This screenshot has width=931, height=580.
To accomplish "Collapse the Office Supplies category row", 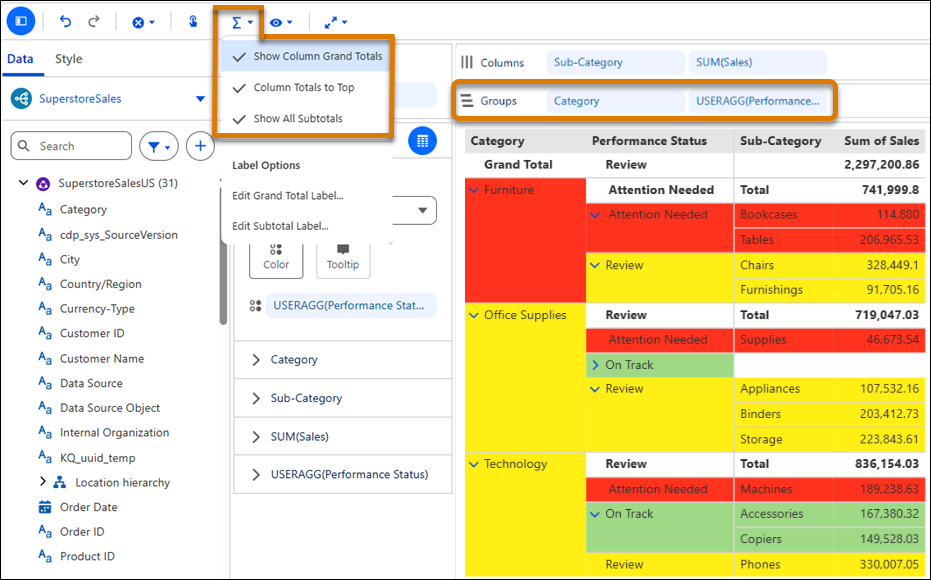I will (x=474, y=315).
